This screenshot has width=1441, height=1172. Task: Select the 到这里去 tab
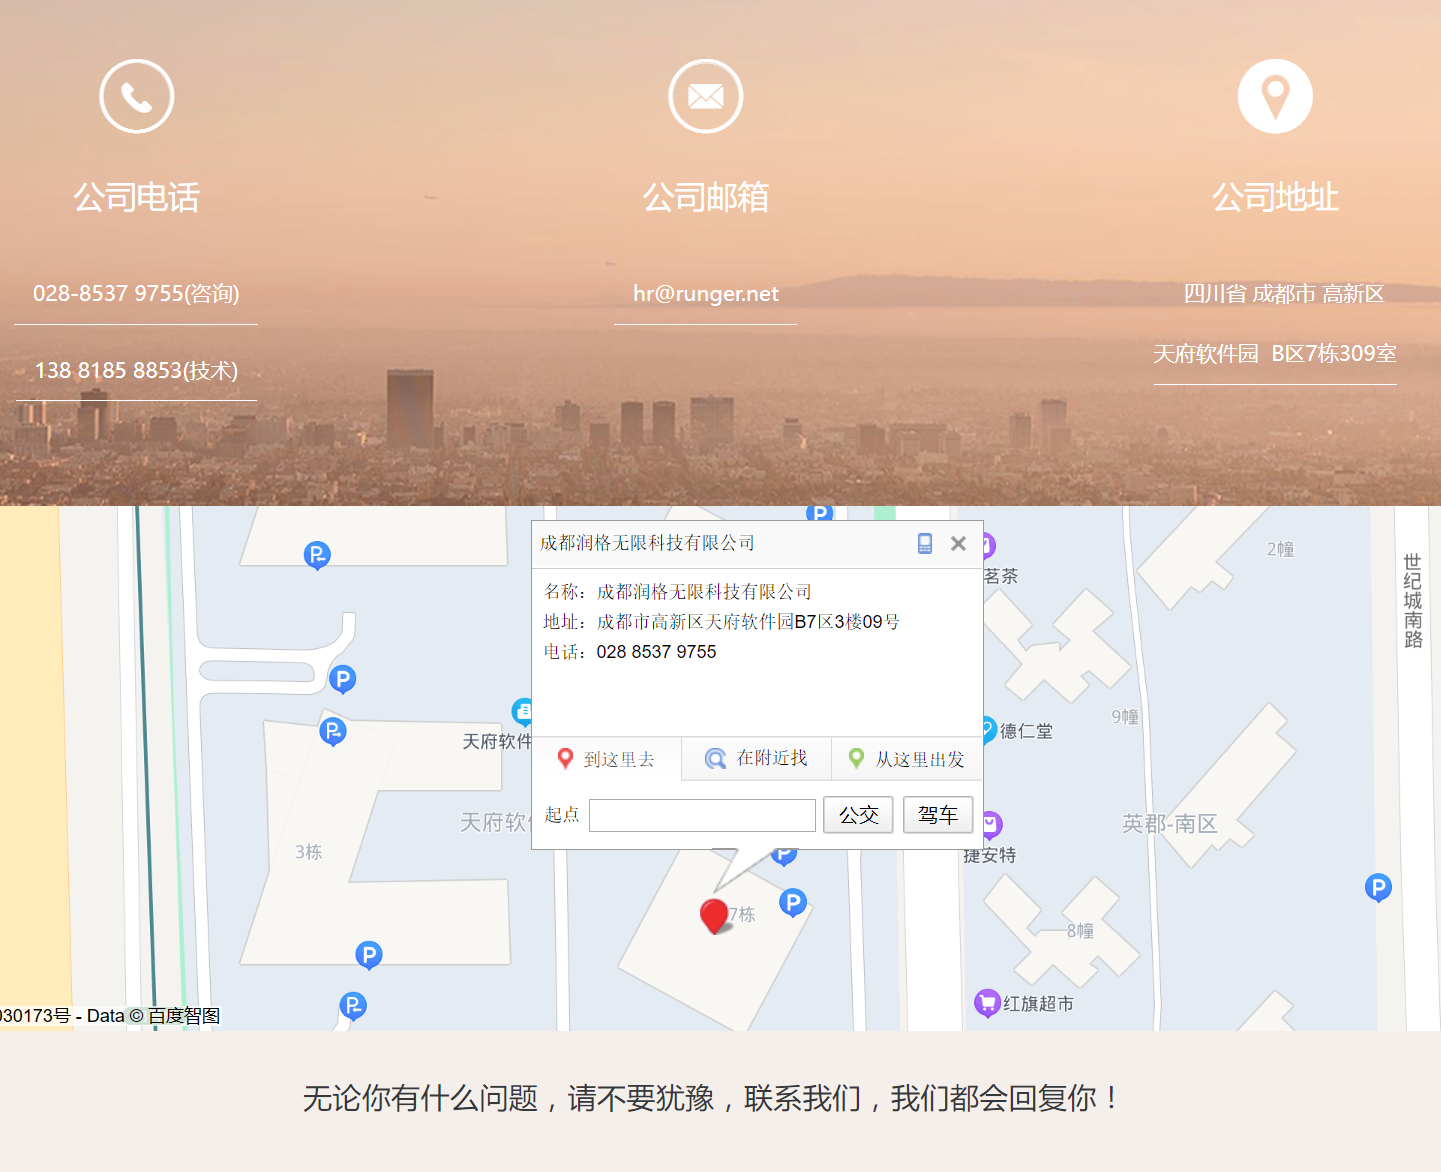point(607,759)
